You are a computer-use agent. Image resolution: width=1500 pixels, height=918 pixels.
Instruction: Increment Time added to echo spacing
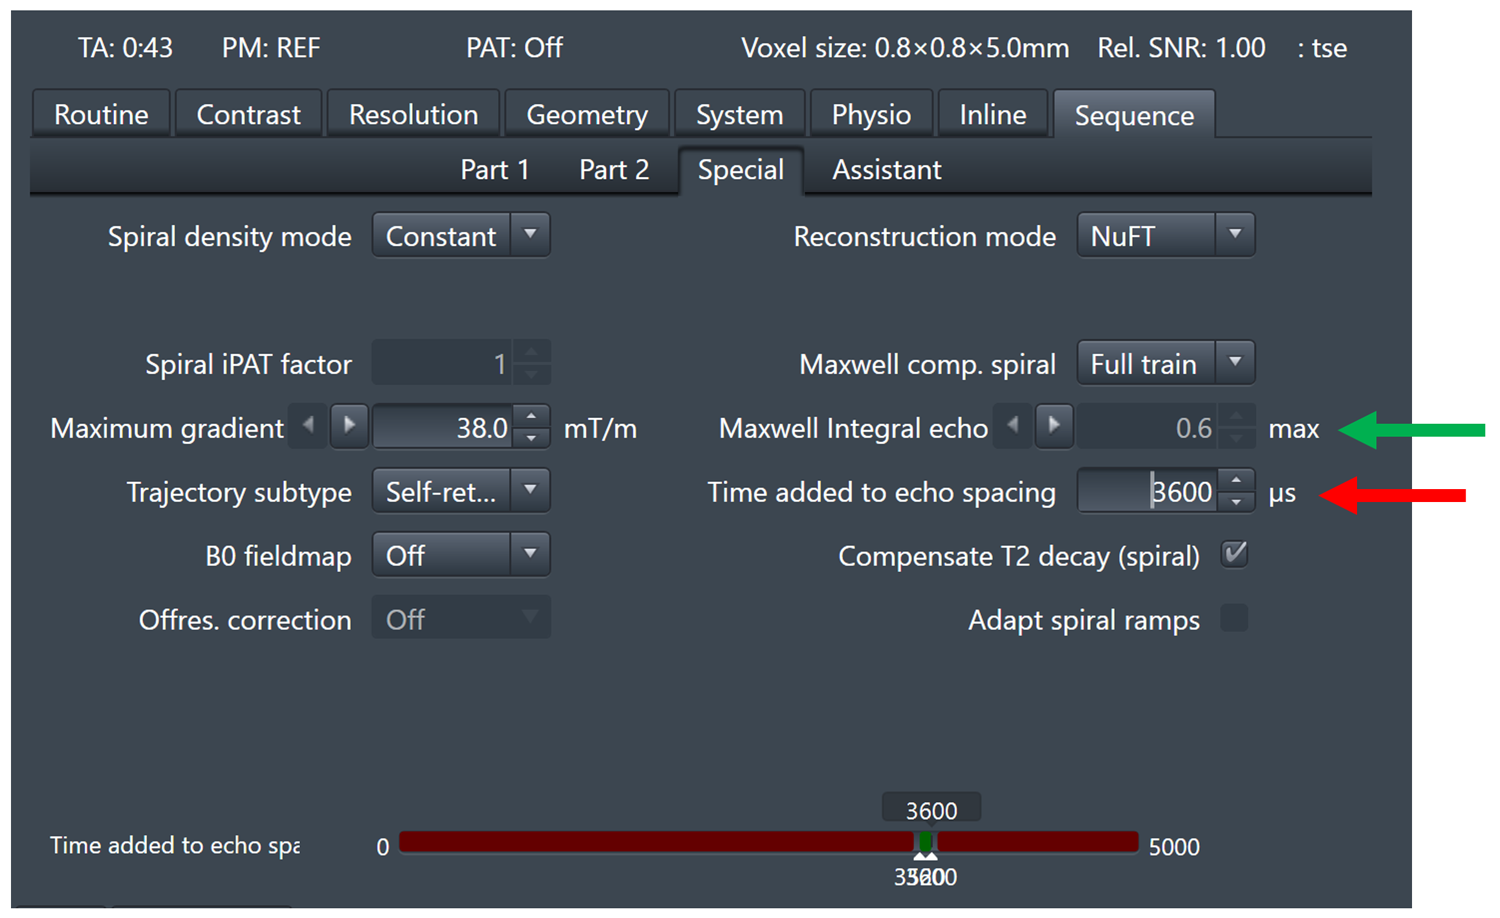click(x=1237, y=481)
